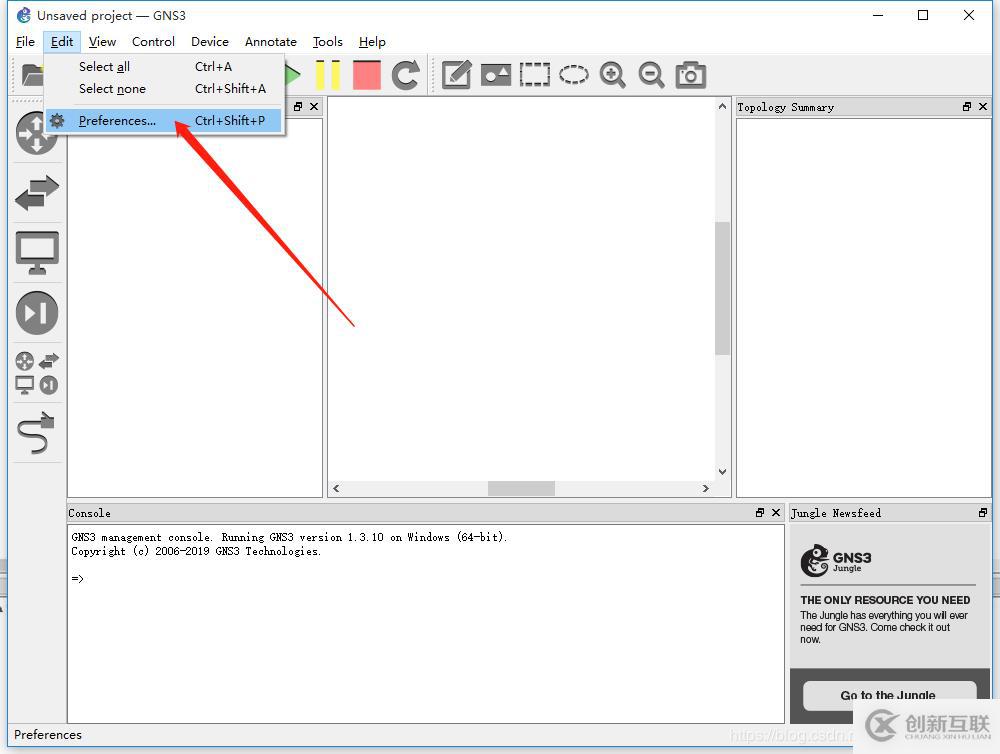The image size is (1000, 754).
Task: Float the Jungle Newsfeed panel
Action: click(x=983, y=512)
